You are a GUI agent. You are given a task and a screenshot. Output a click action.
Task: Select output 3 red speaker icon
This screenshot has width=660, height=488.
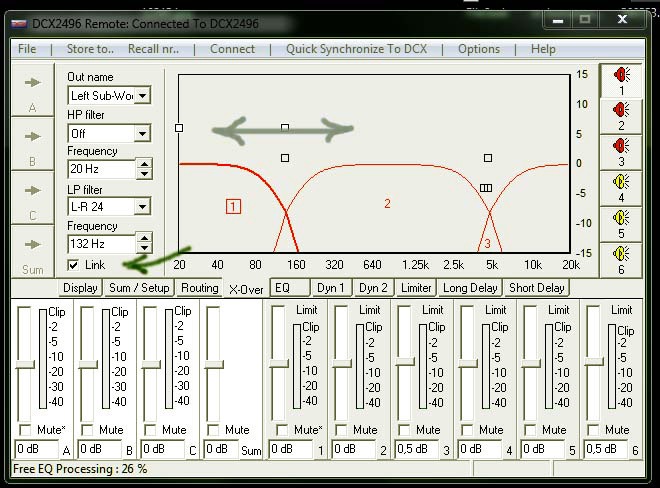tap(621, 153)
